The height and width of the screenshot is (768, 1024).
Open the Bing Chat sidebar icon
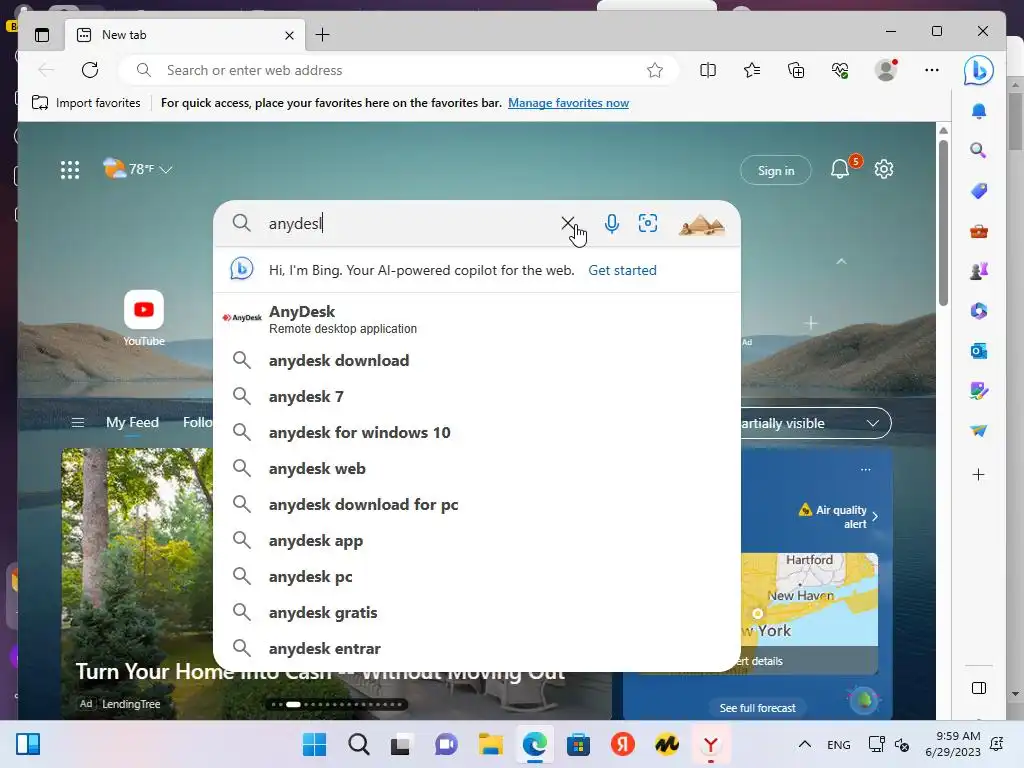click(x=978, y=71)
